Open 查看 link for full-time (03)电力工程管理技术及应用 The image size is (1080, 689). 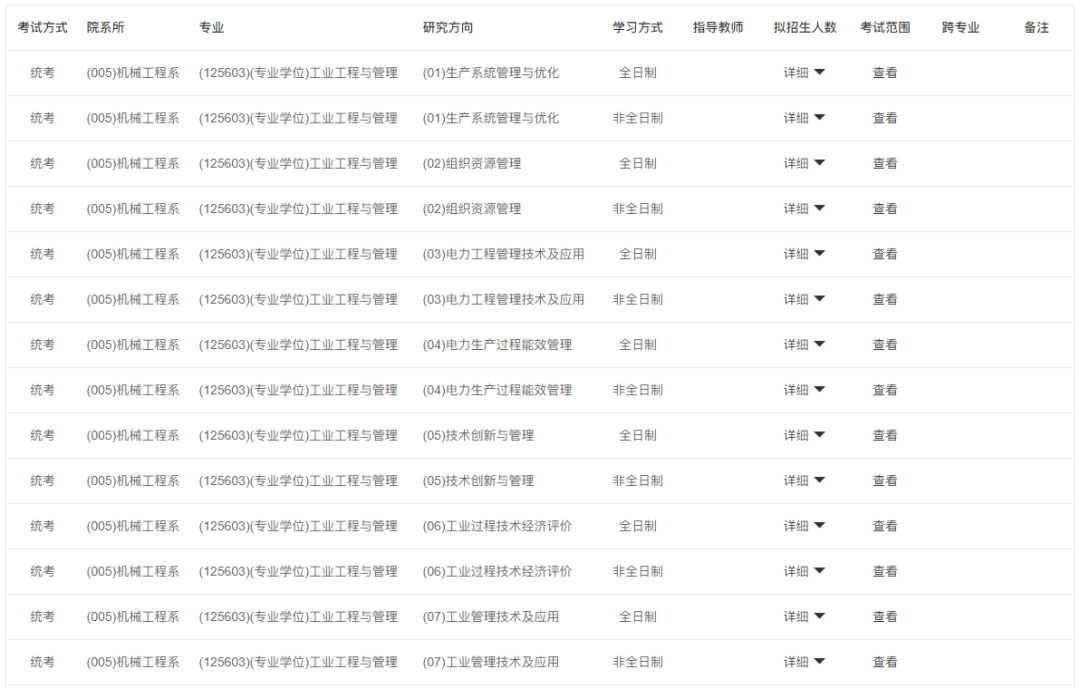[x=885, y=254]
